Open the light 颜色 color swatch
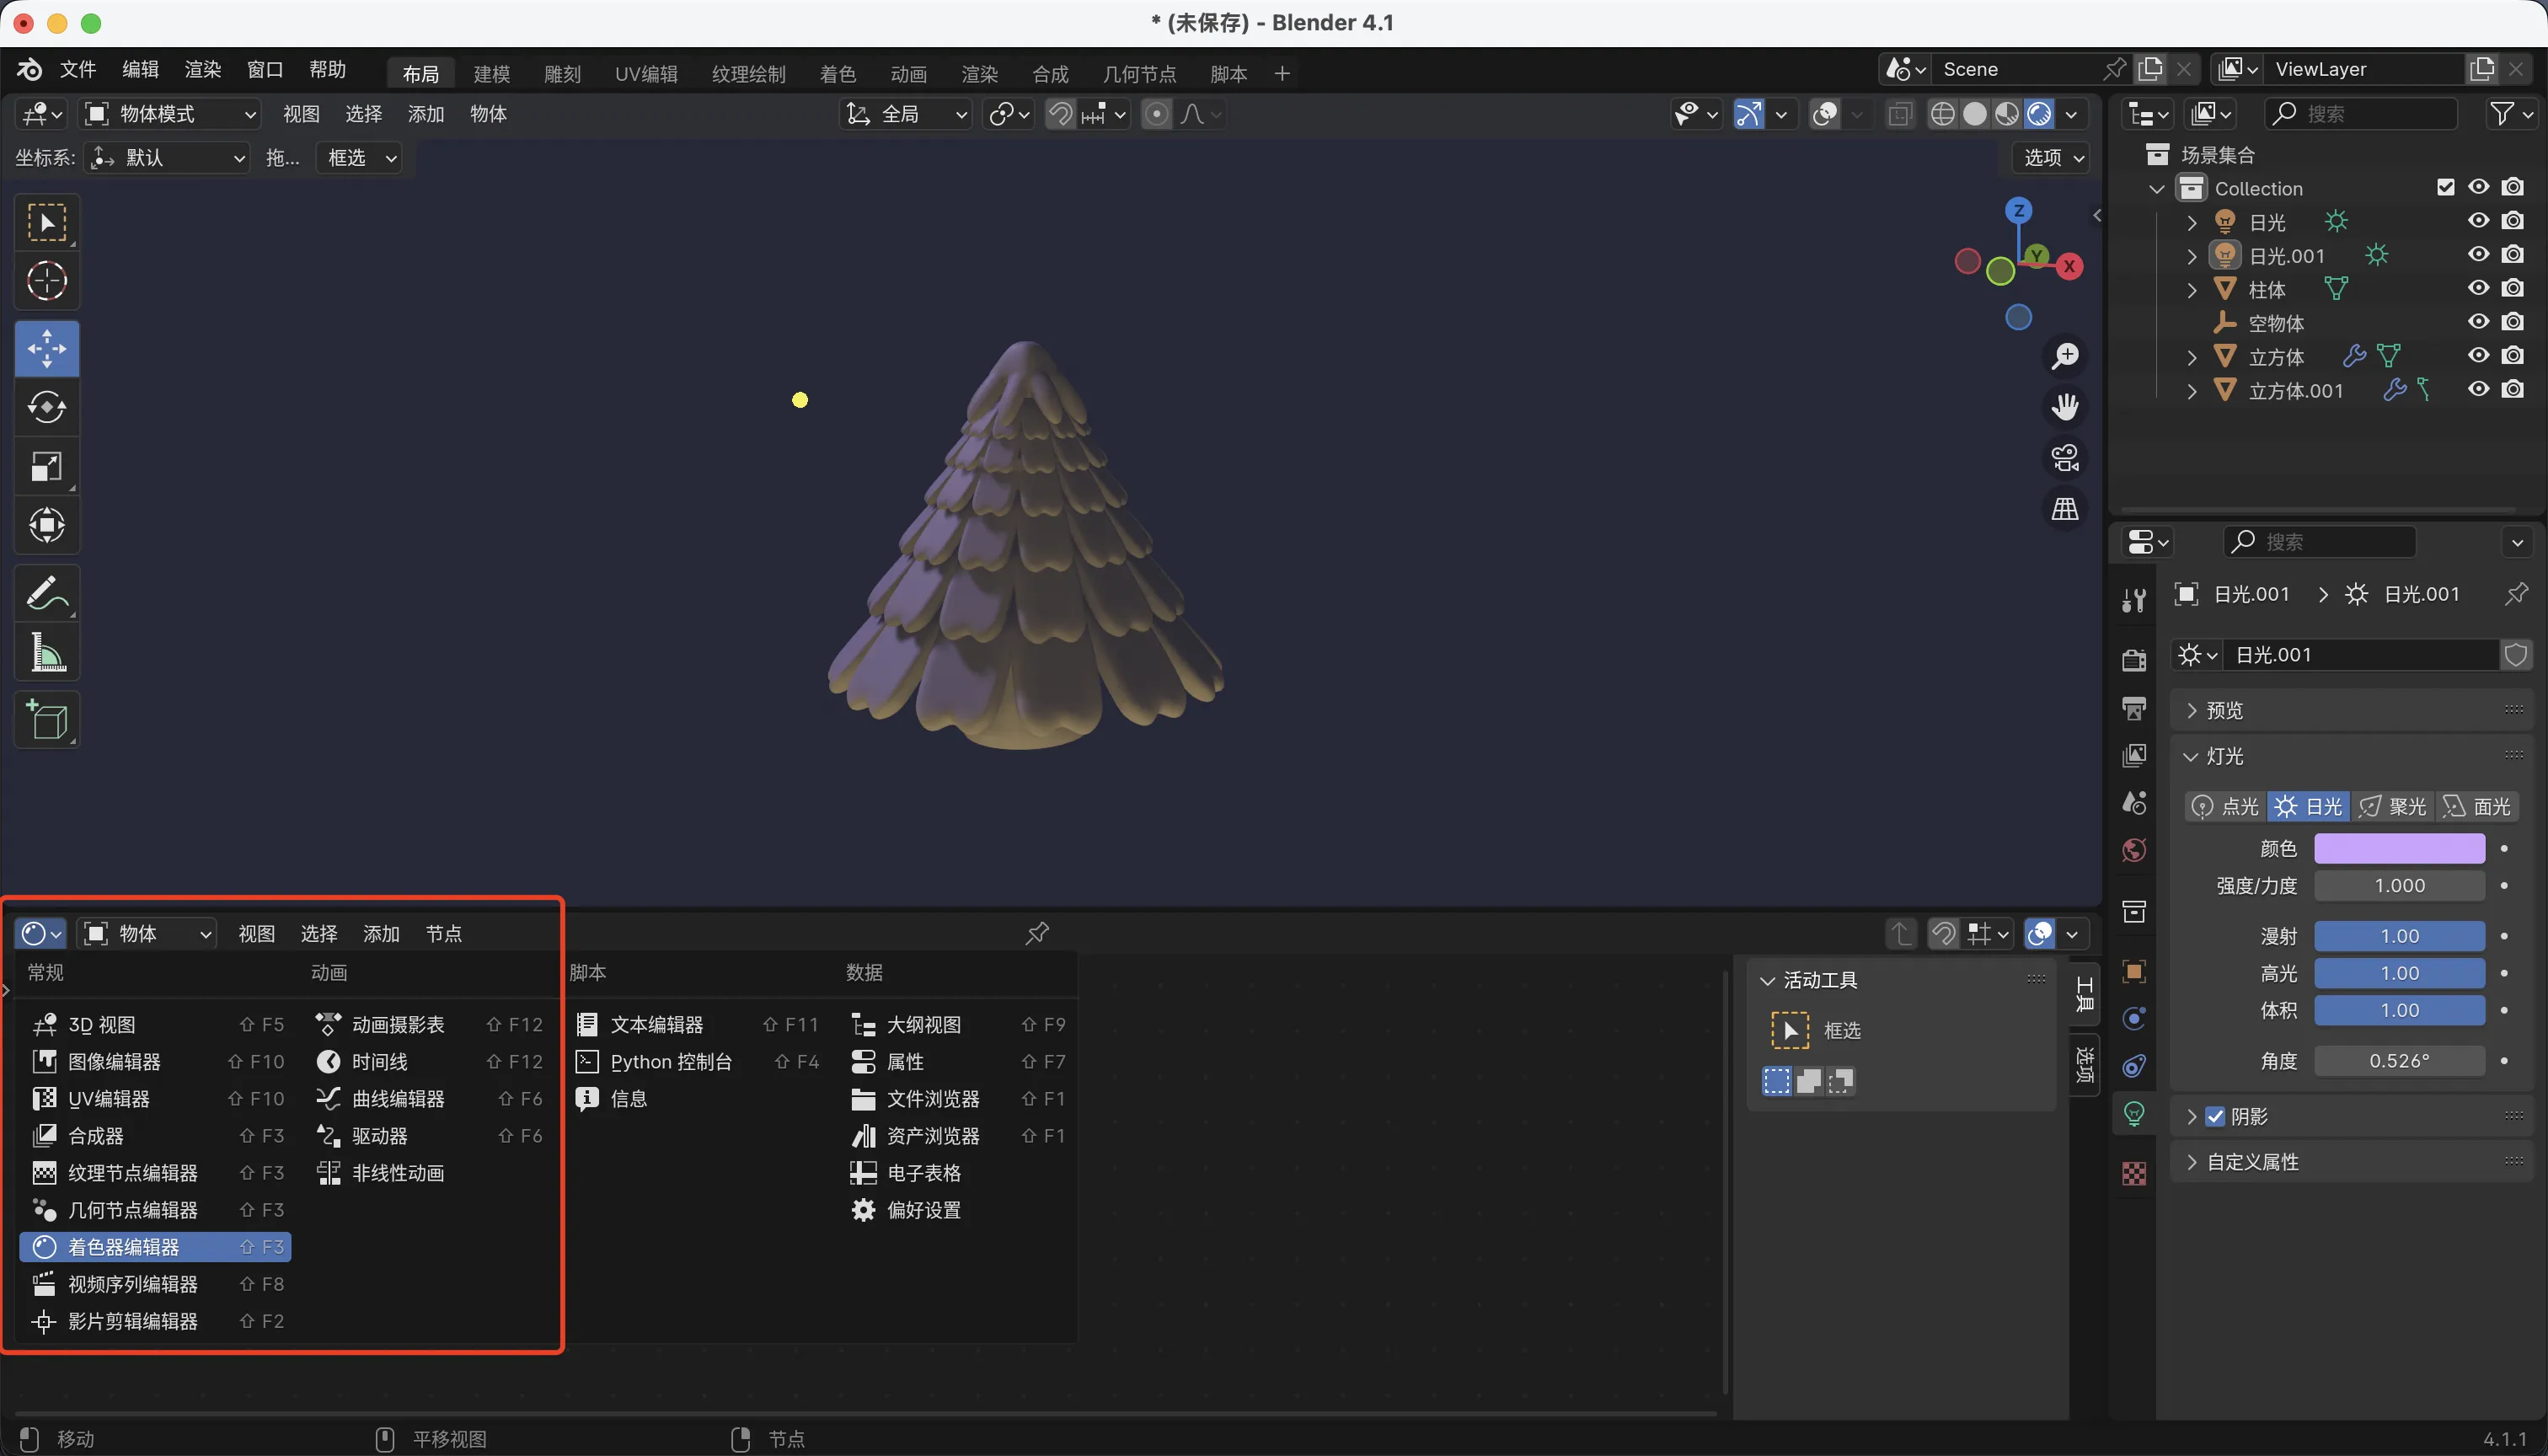This screenshot has height=1456, width=2548. [x=2399, y=848]
